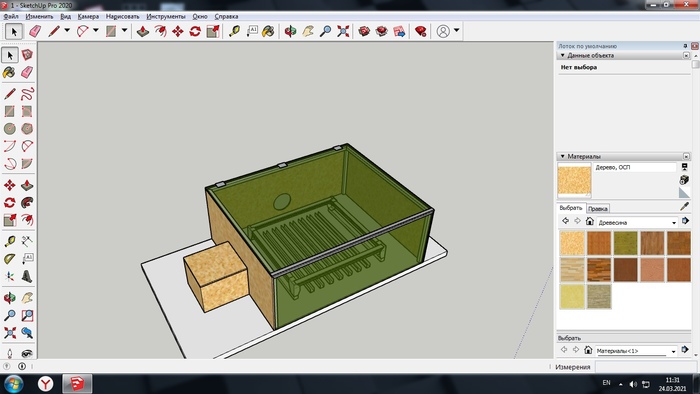Select the Circle tool in left toolbar
700x394 pixels.
[9, 129]
